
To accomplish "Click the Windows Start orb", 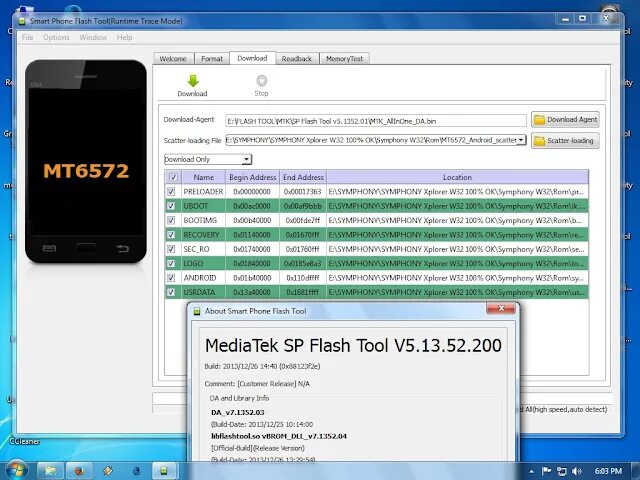I will pyautogui.click(x=16, y=470).
